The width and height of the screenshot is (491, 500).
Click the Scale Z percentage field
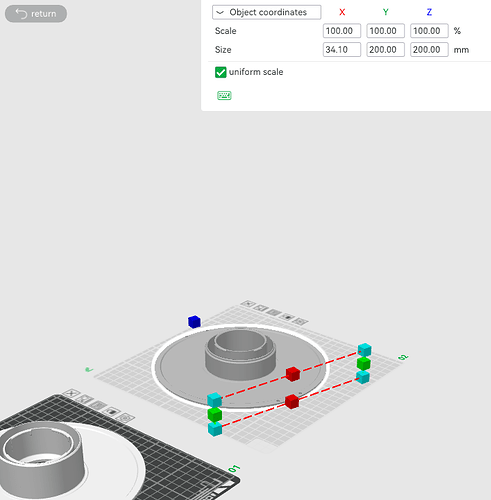click(429, 31)
